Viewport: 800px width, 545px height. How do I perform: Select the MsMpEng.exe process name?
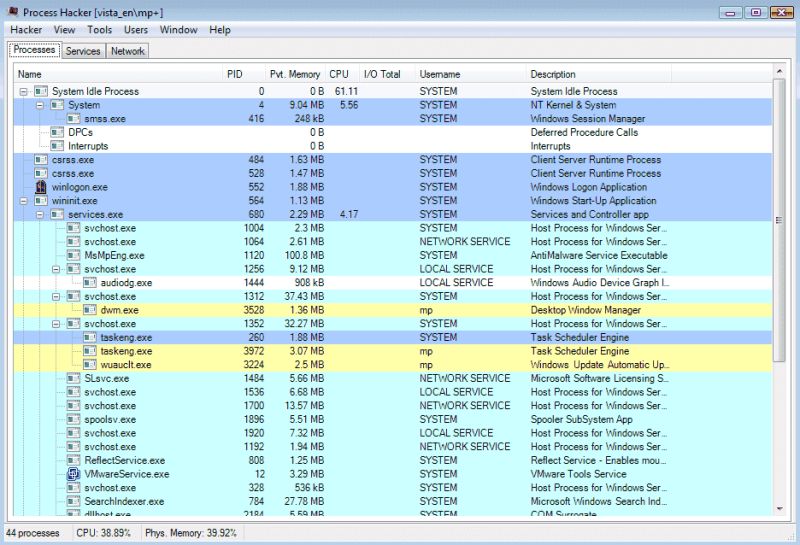114,255
